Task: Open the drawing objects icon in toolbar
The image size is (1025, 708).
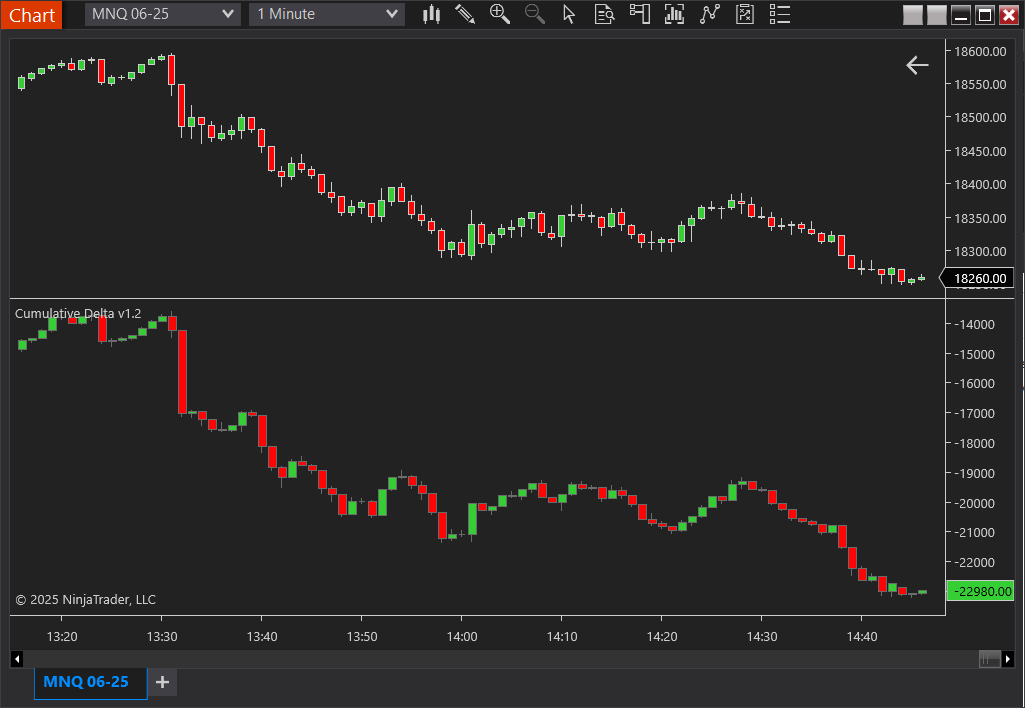Action: point(745,14)
